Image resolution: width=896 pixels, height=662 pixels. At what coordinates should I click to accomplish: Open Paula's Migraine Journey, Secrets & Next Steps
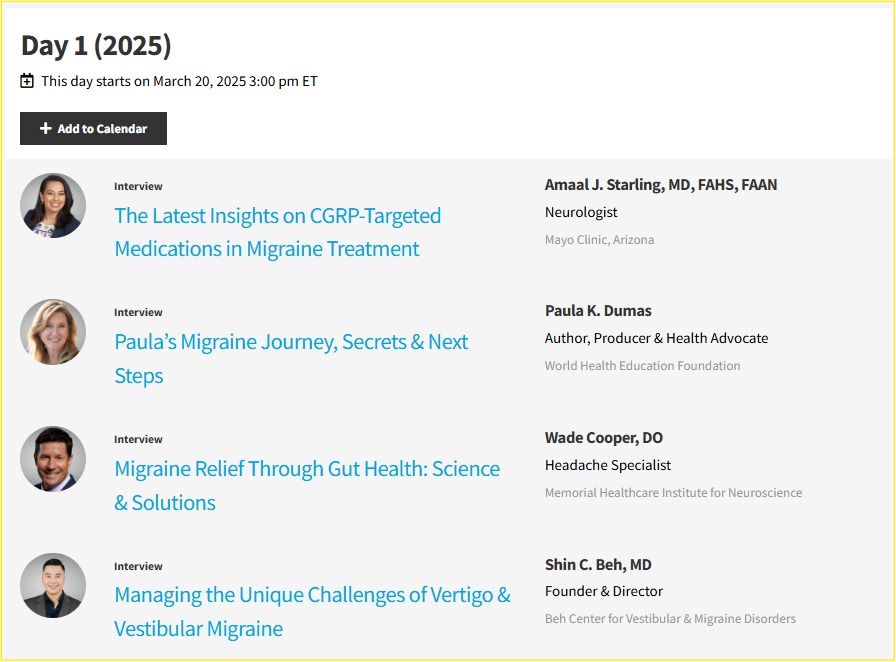click(x=291, y=358)
